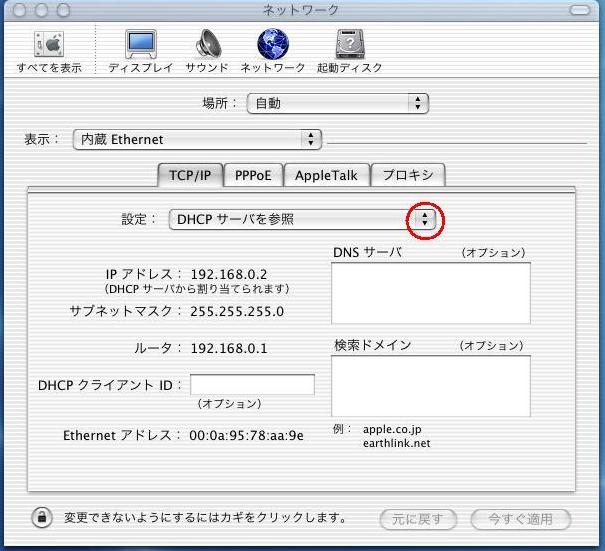
Task: Click the example text earthlink.net
Action: (x=396, y=443)
